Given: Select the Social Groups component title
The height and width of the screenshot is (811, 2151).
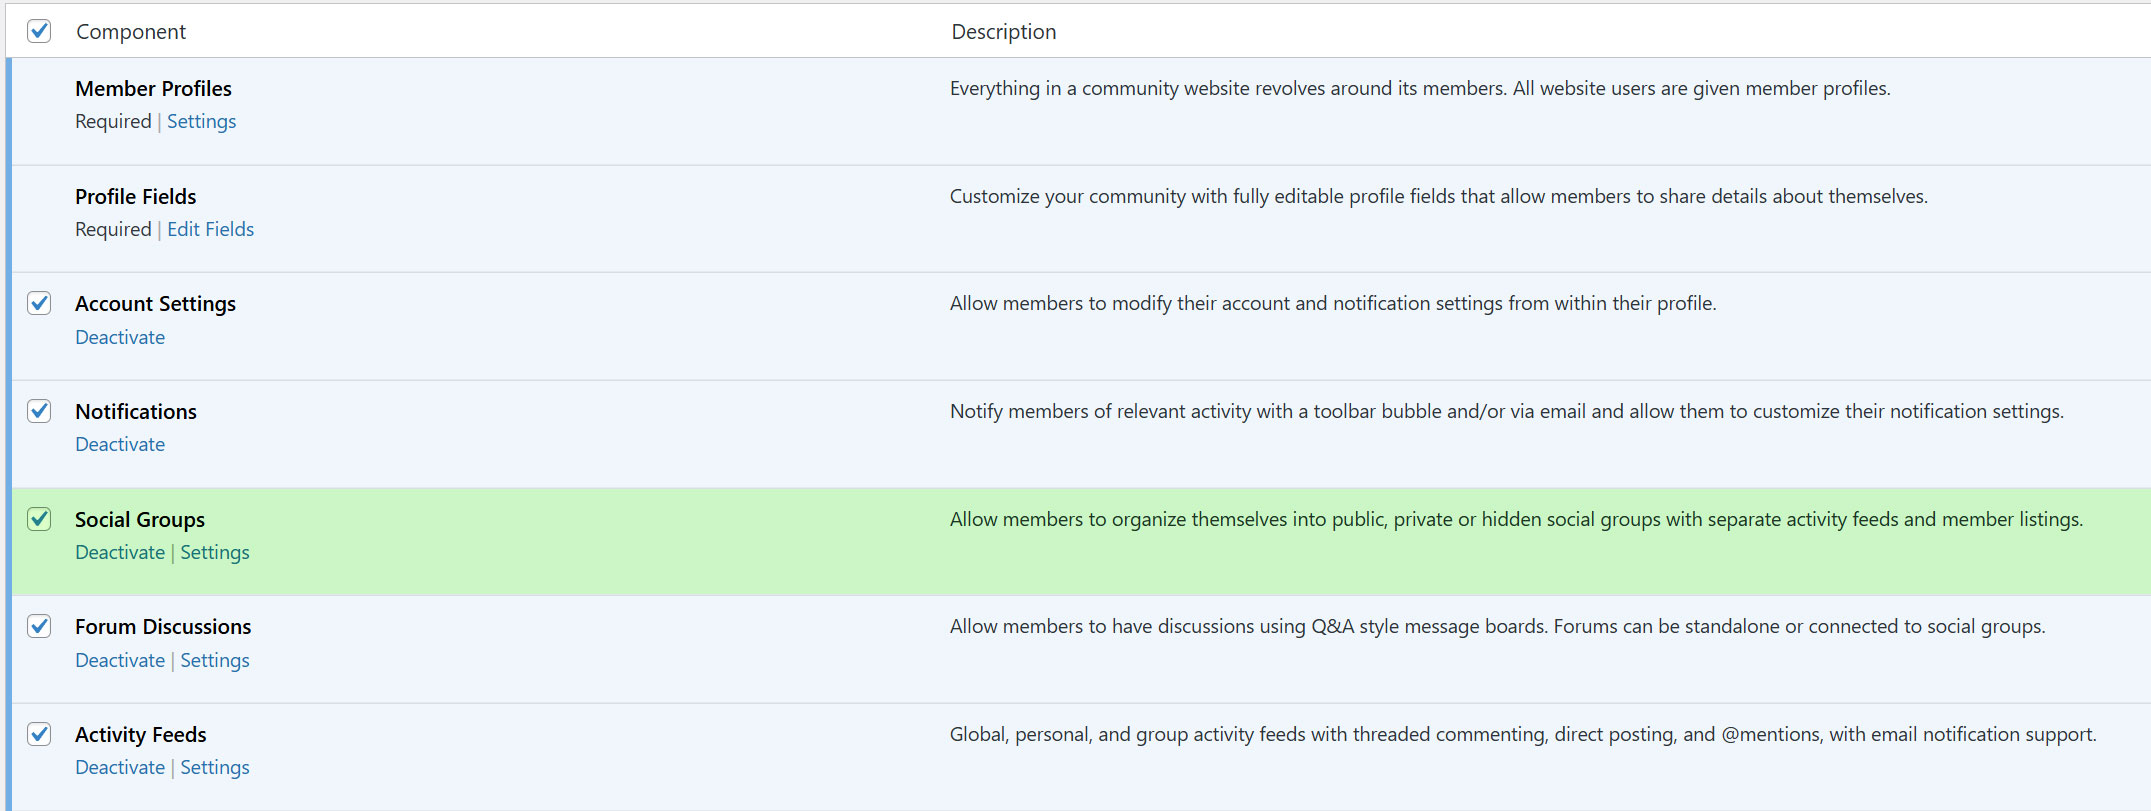Looking at the screenshot, I should pyautogui.click(x=140, y=519).
